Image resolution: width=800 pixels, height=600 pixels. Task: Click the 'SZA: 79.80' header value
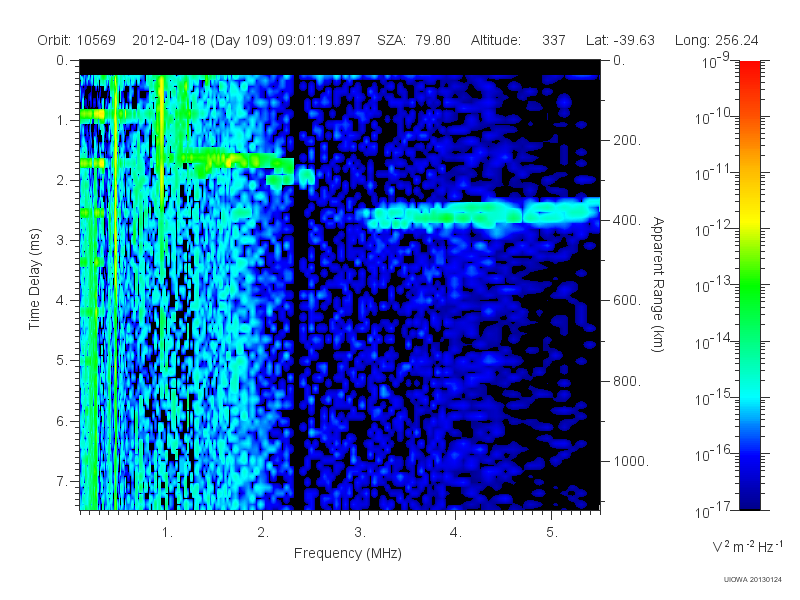click(x=414, y=40)
